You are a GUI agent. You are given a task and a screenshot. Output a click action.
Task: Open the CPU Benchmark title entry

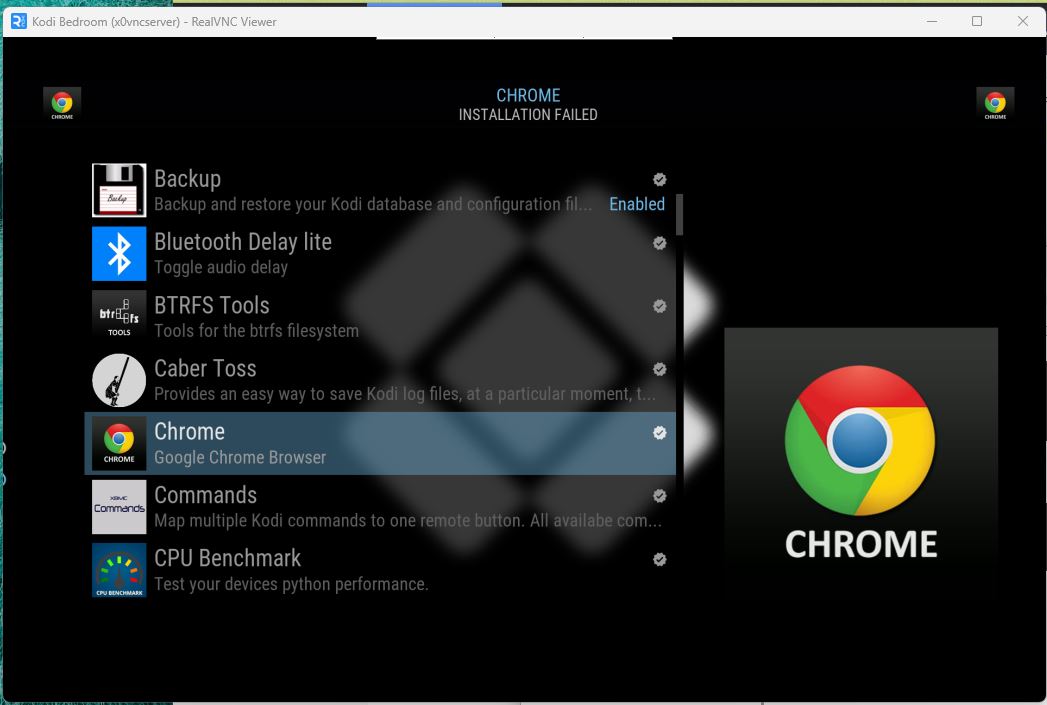228,558
